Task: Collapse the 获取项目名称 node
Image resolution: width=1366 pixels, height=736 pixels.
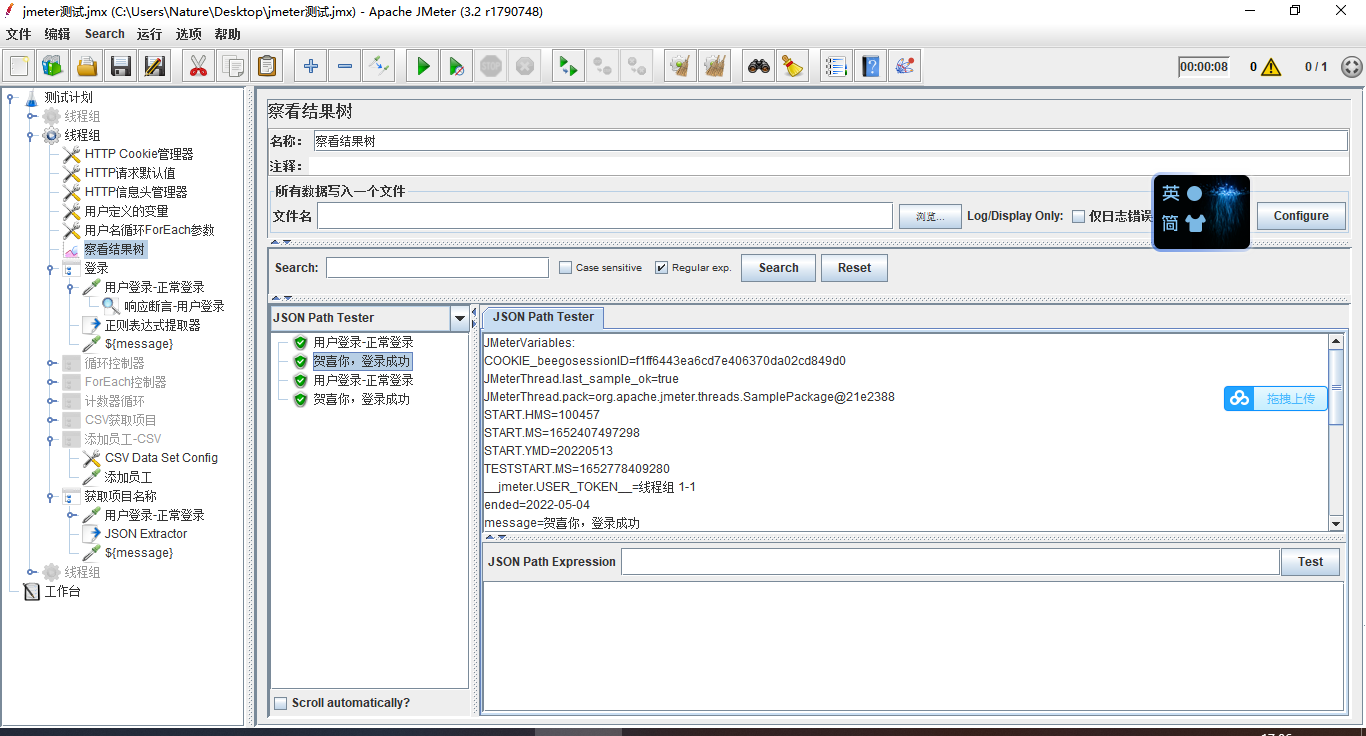Action: [x=51, y=496]
